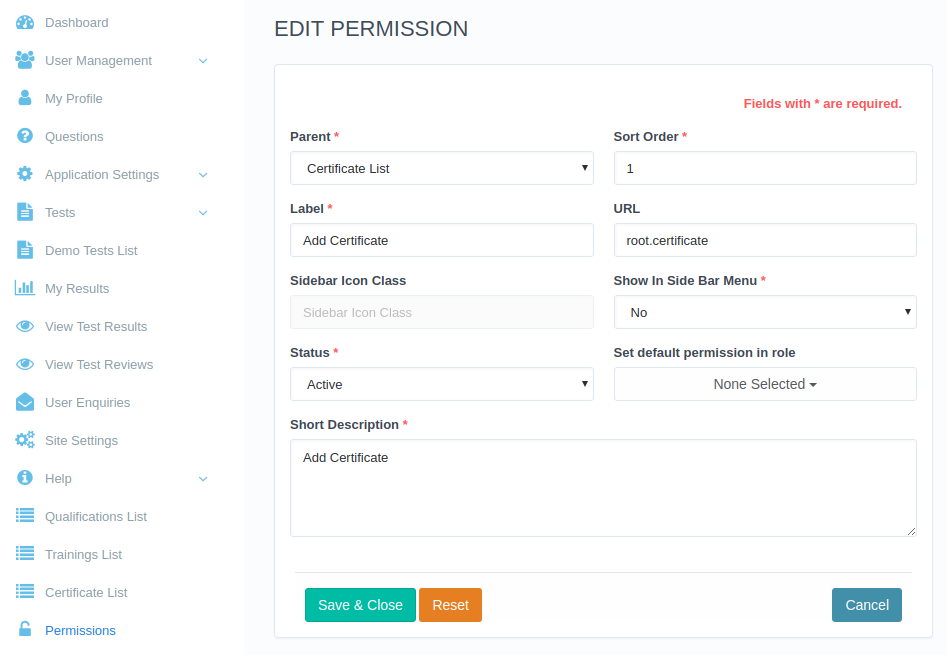Open the None Selected role multiselect
This screenshot has width=947, height=655.
tap(765, 384)
